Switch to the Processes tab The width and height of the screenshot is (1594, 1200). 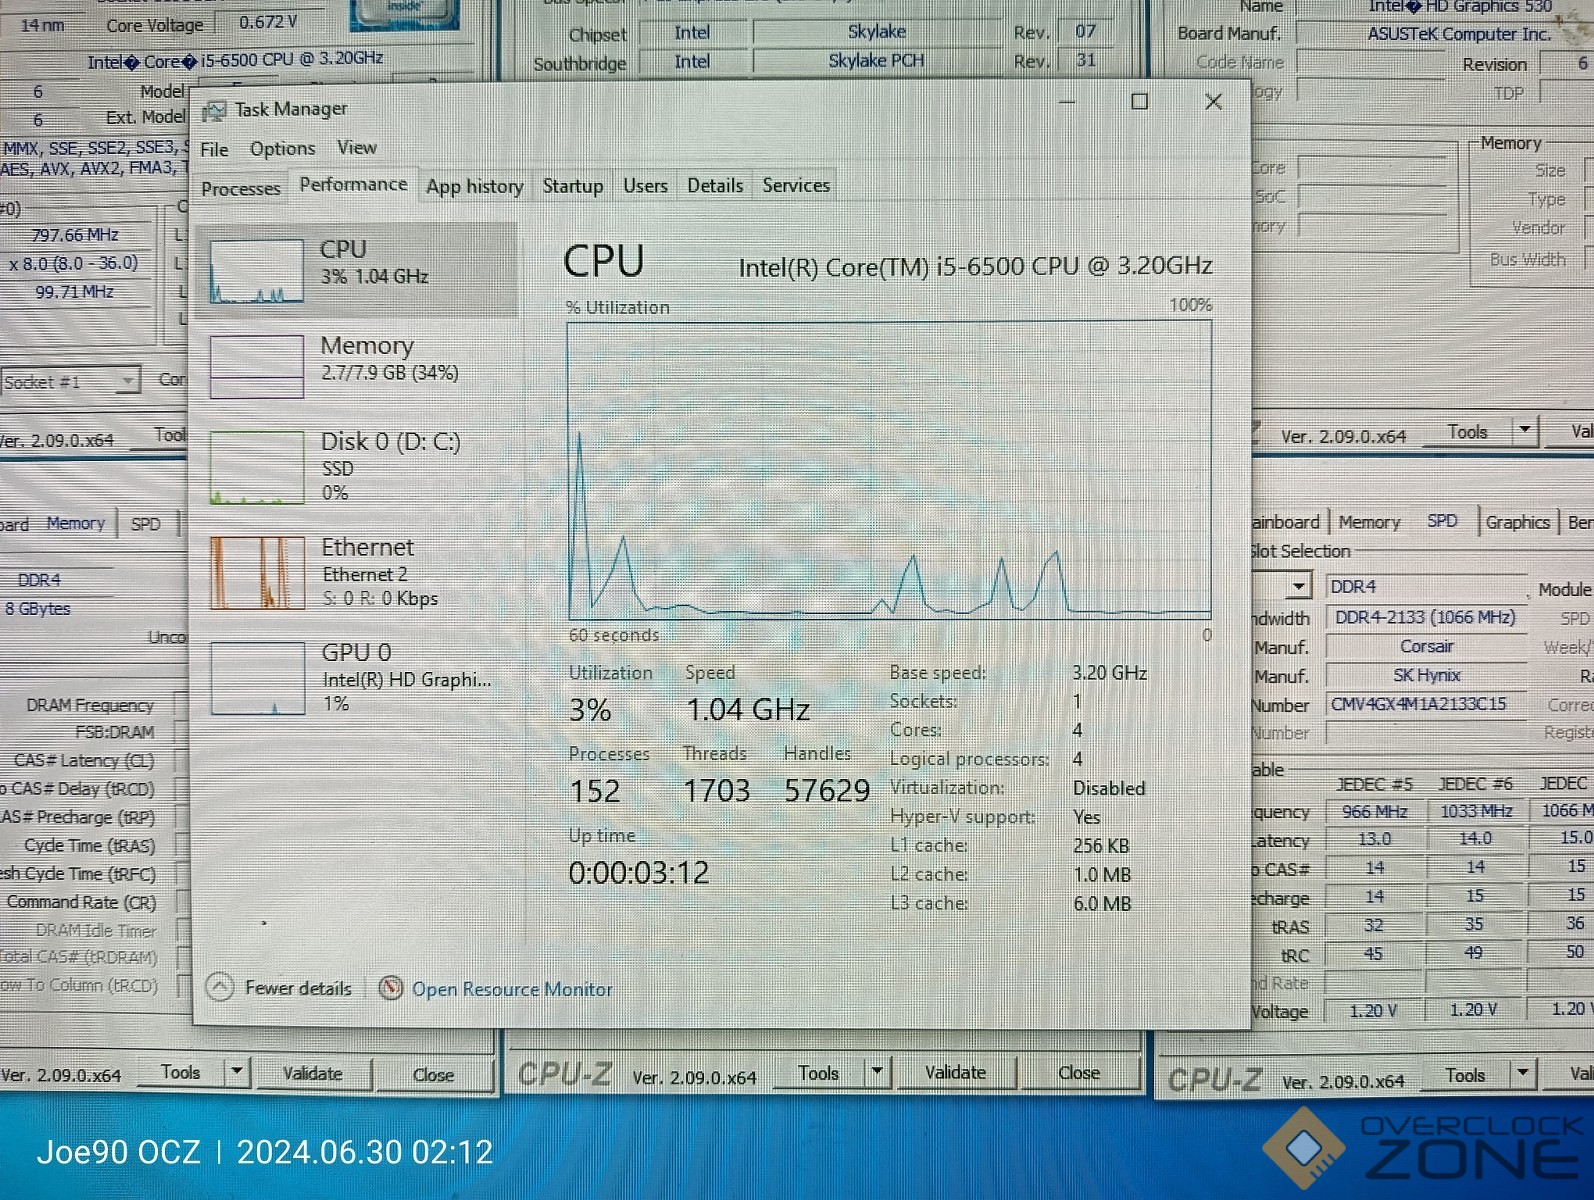(x=241, y=189)
